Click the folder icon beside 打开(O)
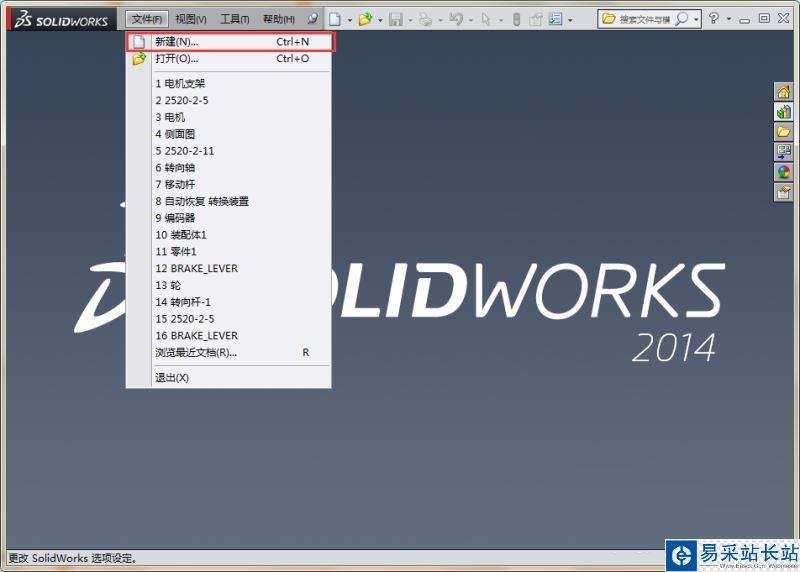 click(x=139, y=59)
